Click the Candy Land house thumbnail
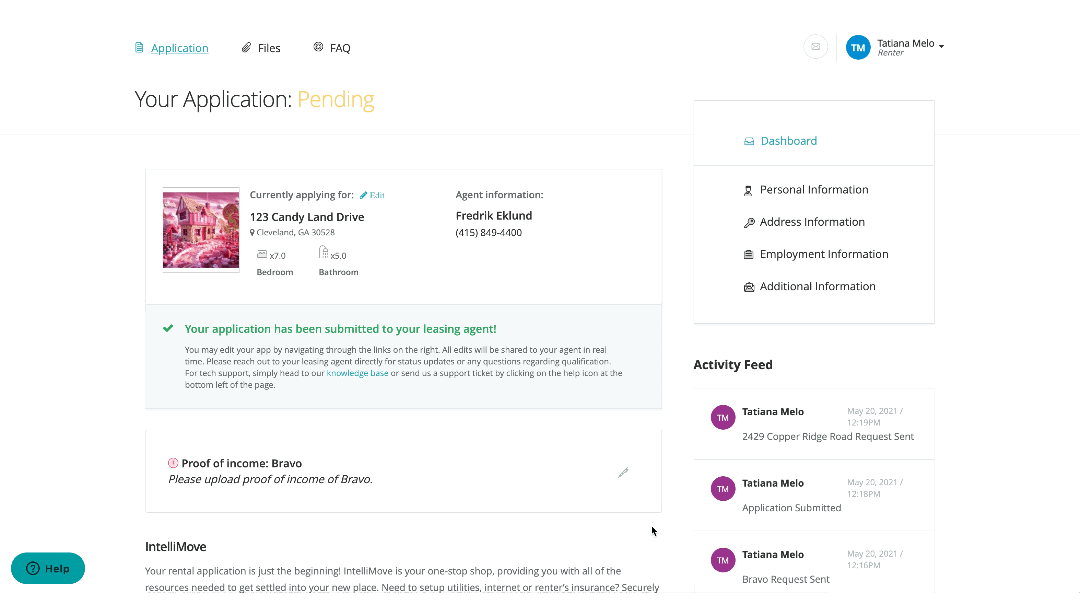This screenshot has height=608, width=1080. tap(201, 229)
